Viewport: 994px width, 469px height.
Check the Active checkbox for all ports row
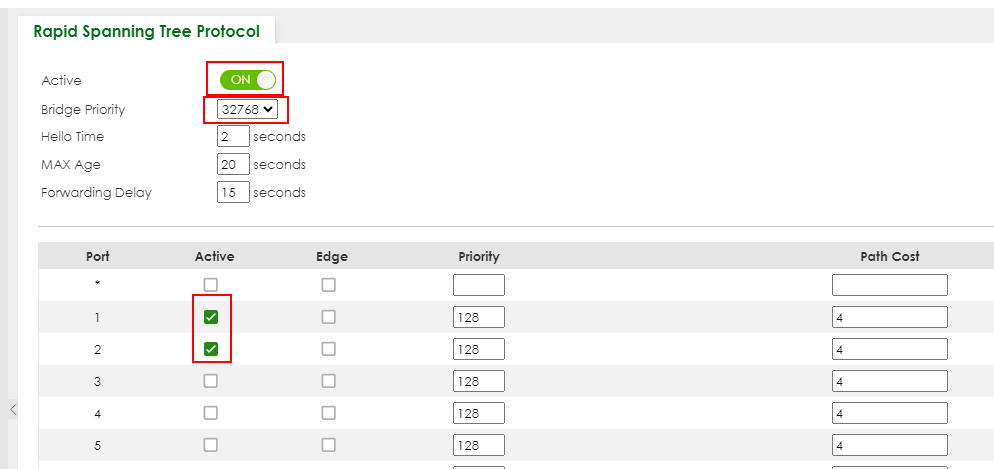tap(211, 285)
